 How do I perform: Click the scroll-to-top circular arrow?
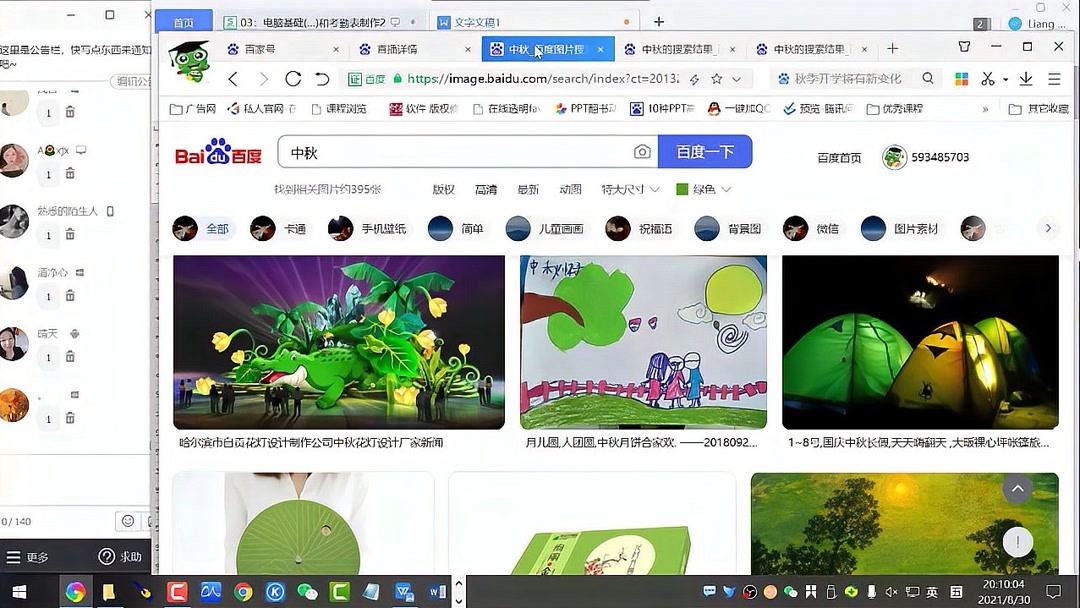1017,488
